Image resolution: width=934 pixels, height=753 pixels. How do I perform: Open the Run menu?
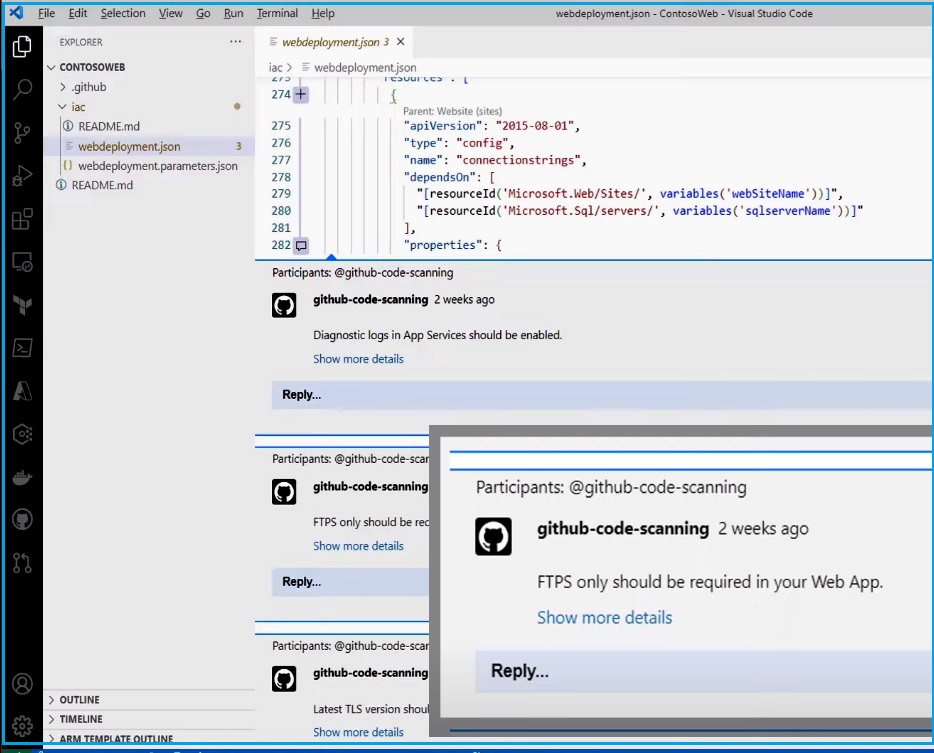234,13
